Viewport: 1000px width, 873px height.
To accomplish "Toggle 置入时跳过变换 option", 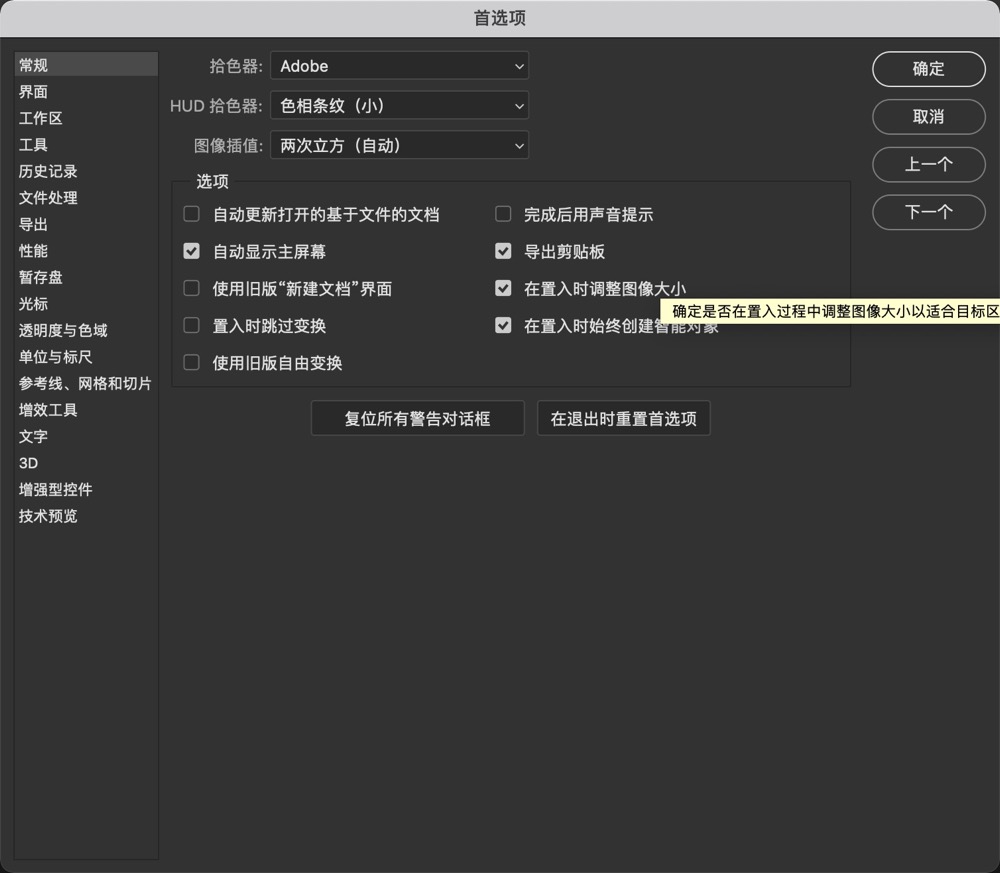I will [190, 325].
